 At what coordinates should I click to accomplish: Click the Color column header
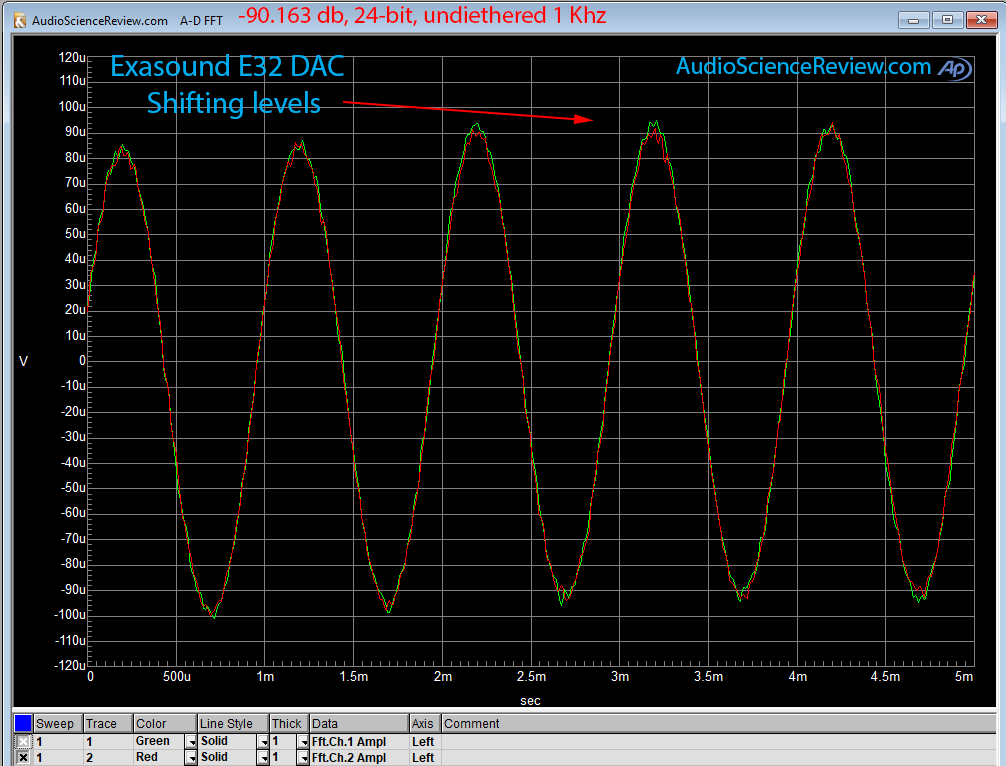[x=164, y=724]
